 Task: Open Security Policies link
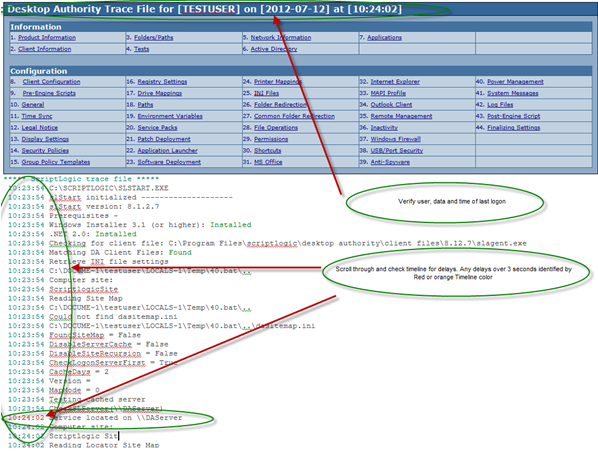coord(45,150)
